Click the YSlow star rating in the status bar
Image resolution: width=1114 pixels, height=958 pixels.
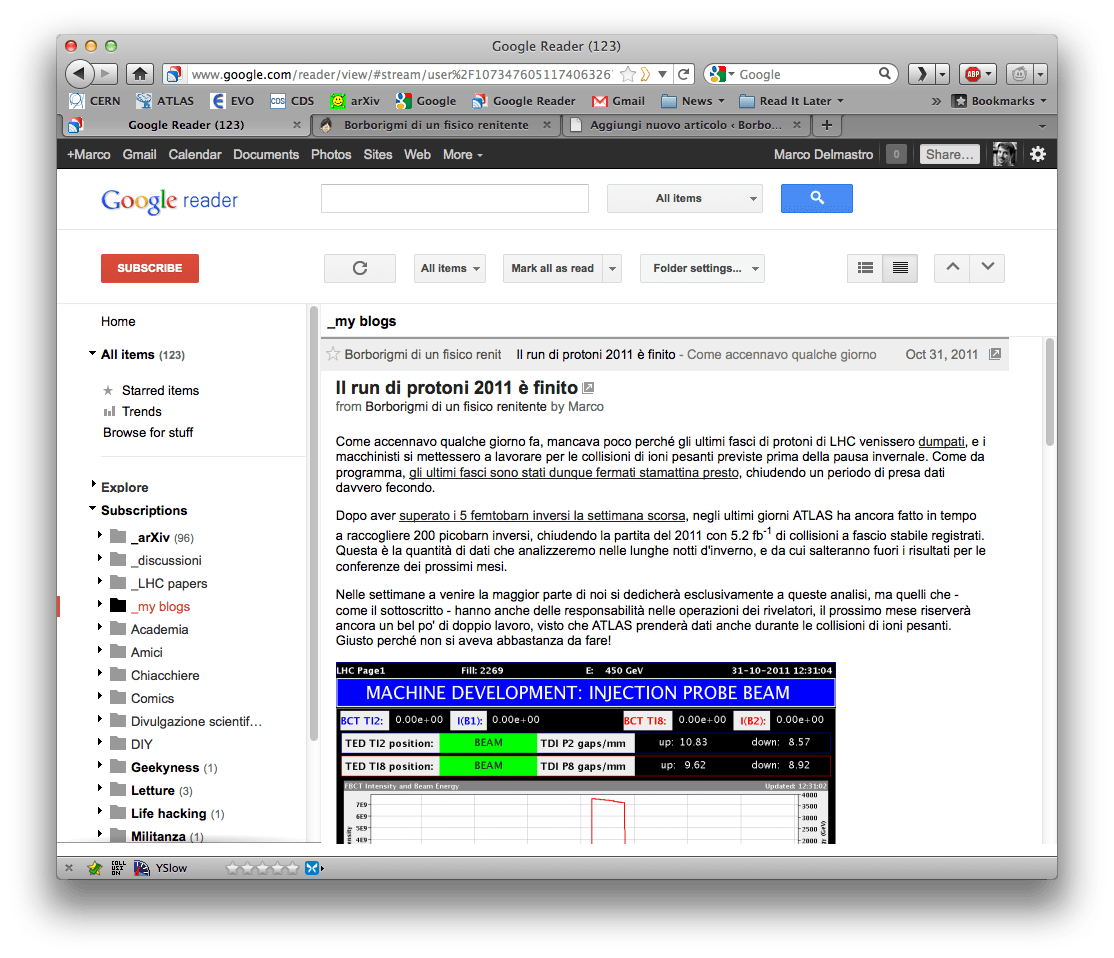[263, 868]
